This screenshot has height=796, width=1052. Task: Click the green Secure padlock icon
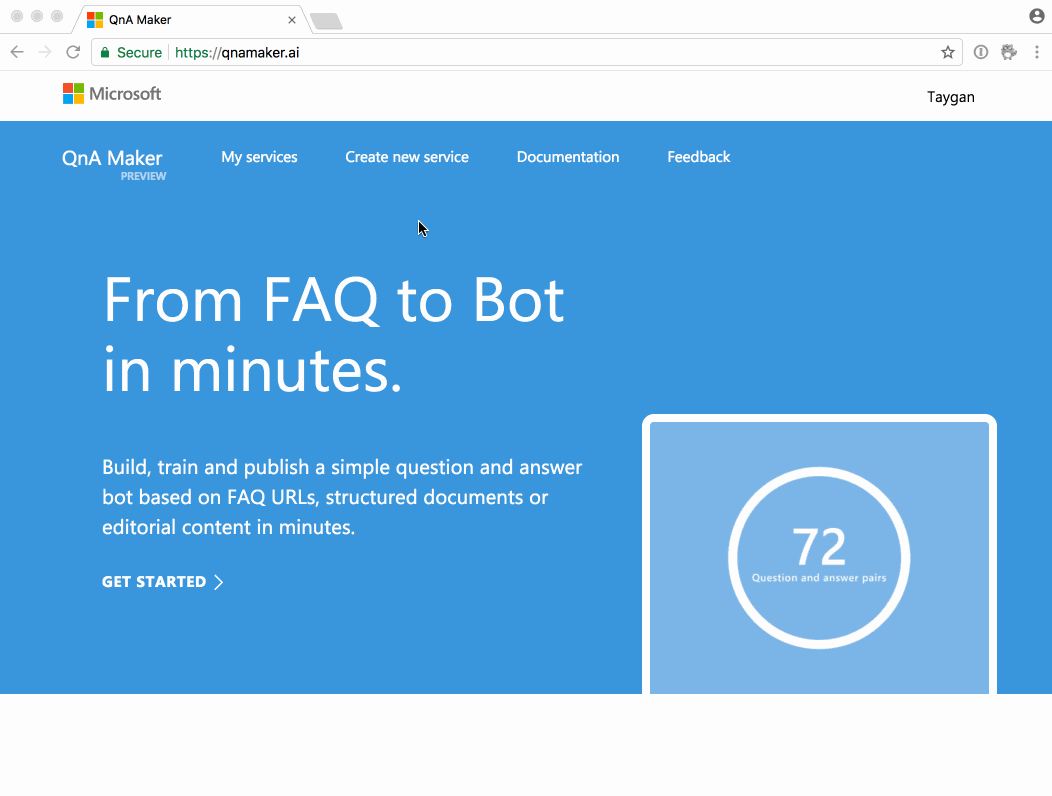(105, 52)
